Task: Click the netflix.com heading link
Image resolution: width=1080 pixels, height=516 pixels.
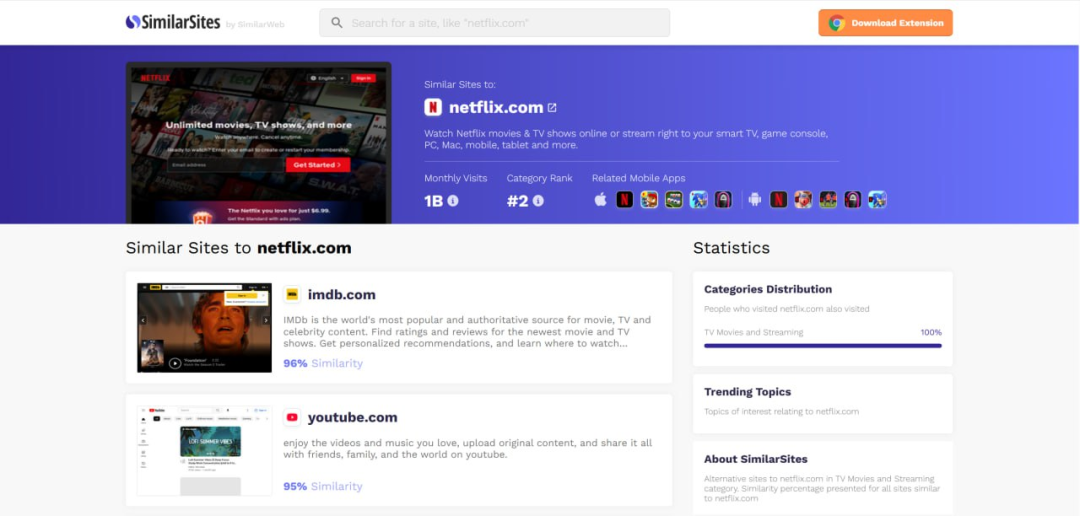Action: [x=495, y=107]
